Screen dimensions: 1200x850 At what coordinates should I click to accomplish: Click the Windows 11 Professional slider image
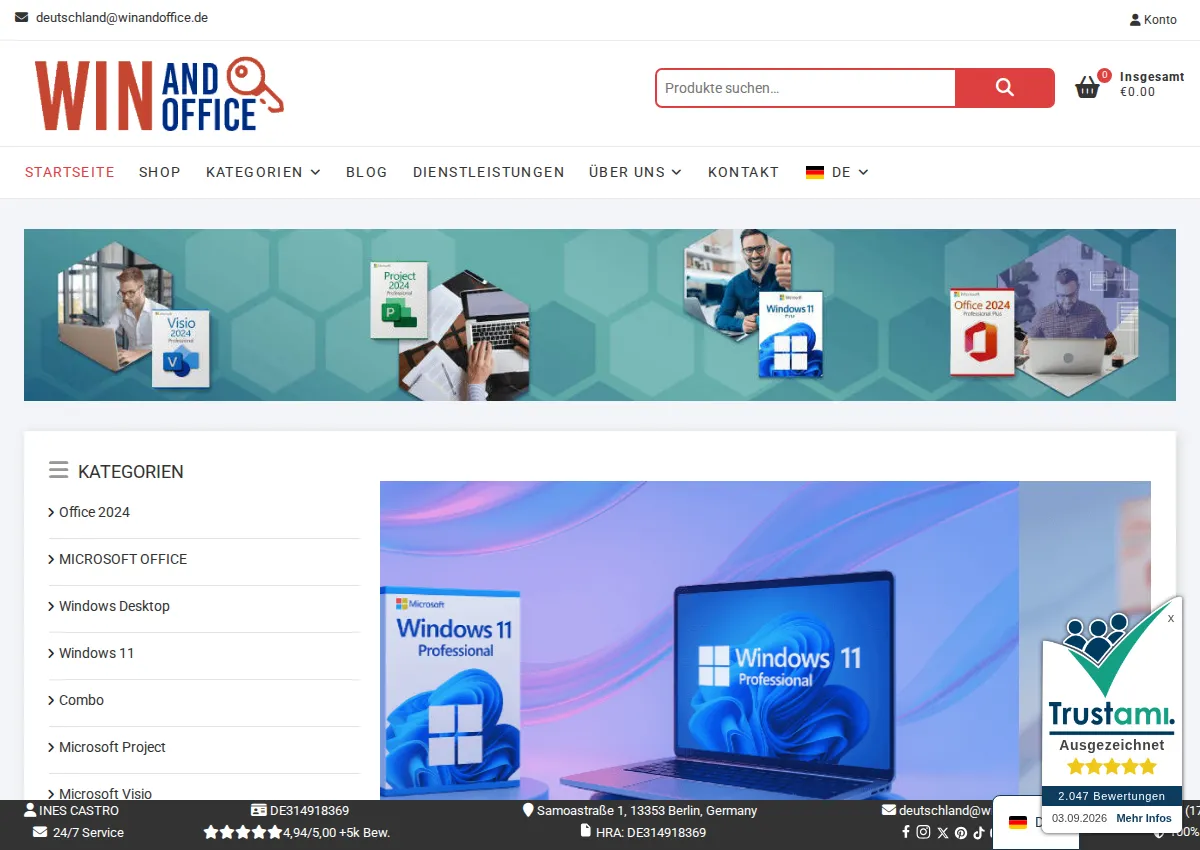pyautogui.click(x=699, y=640)
